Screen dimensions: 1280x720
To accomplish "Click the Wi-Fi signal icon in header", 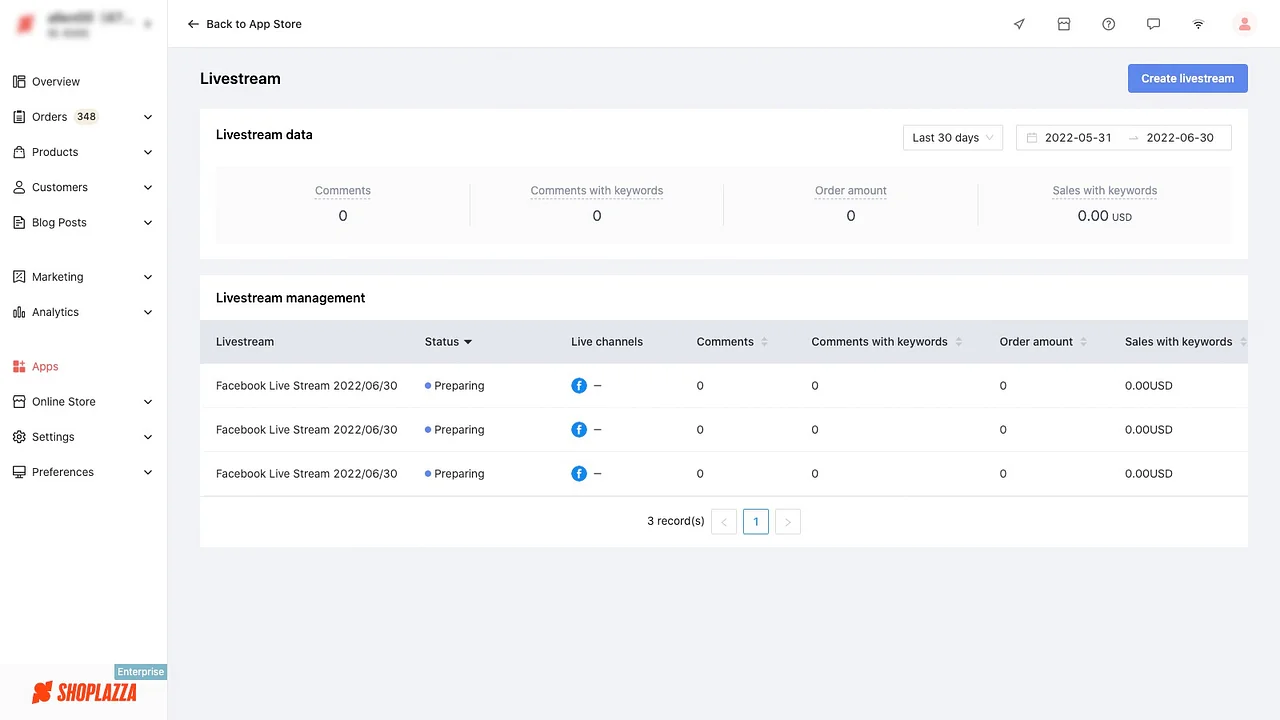I will [1198, 24].
